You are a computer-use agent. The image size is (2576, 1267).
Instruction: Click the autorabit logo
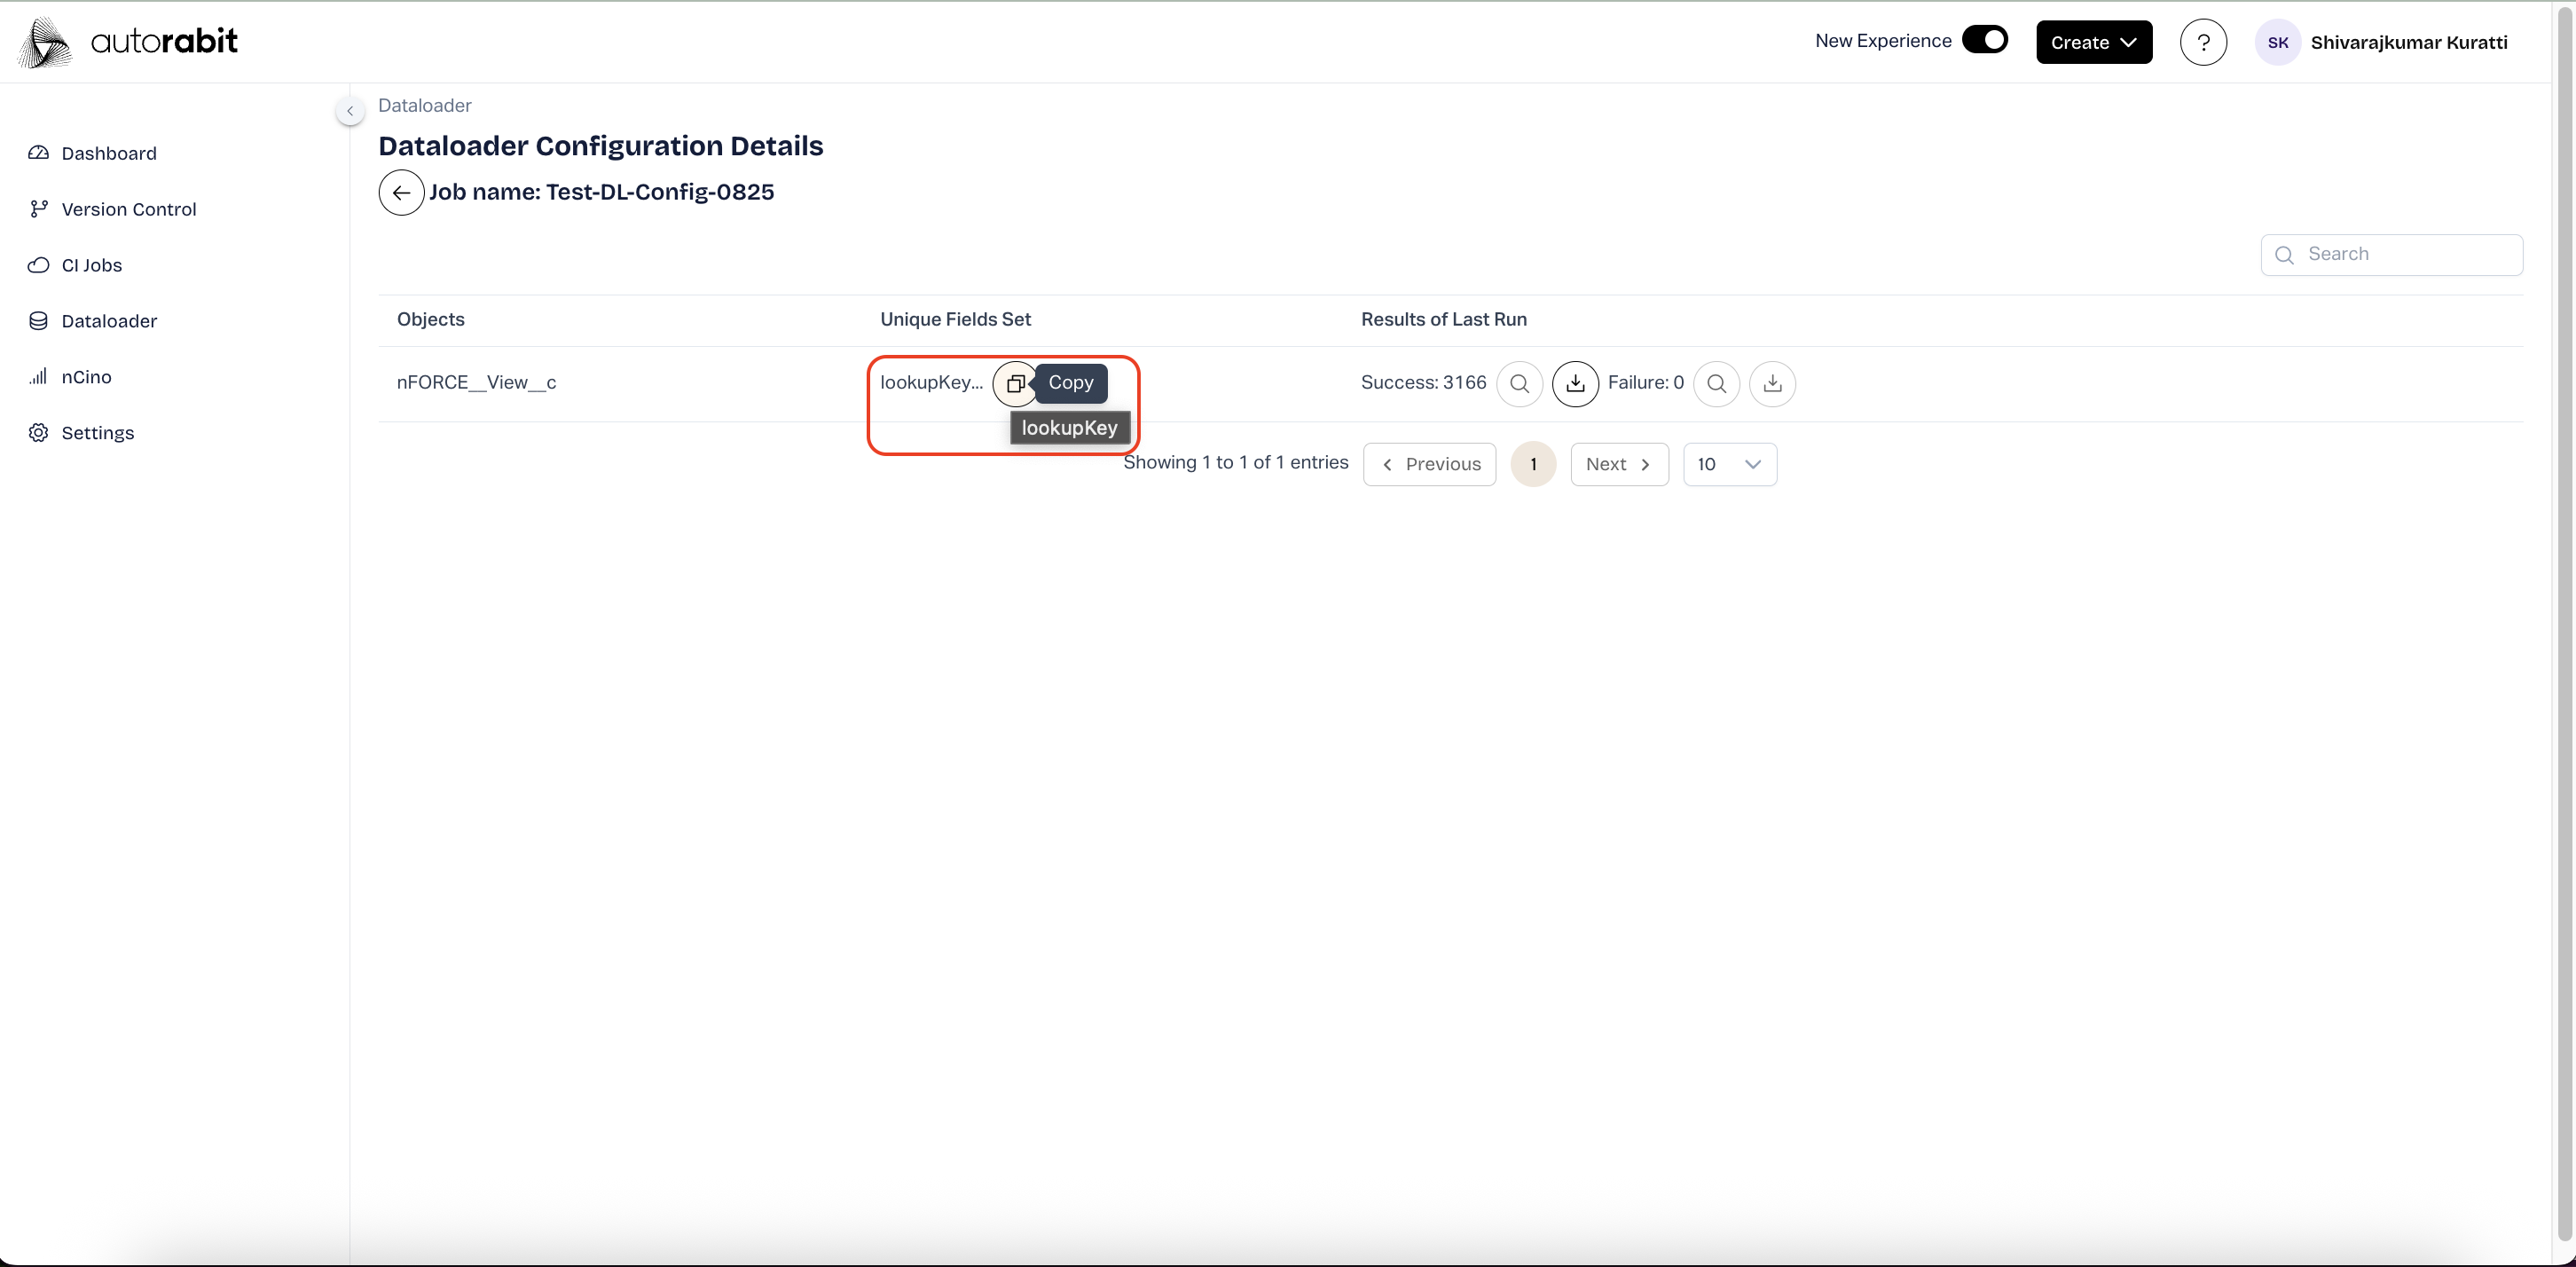(x=128, y=42)
